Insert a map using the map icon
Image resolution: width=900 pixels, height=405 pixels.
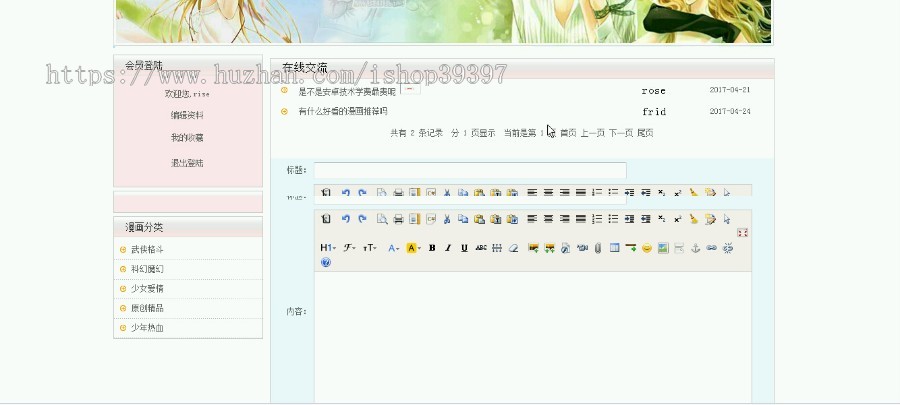663,248
